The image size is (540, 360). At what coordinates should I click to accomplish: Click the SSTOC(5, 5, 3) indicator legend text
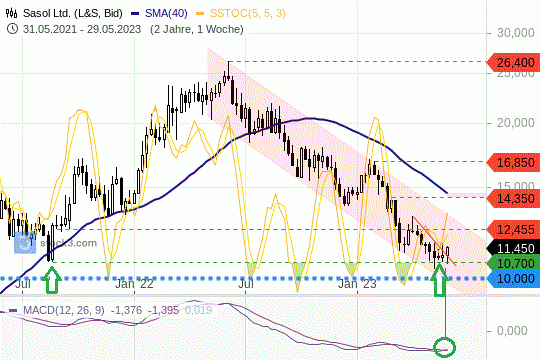point(247,13)
